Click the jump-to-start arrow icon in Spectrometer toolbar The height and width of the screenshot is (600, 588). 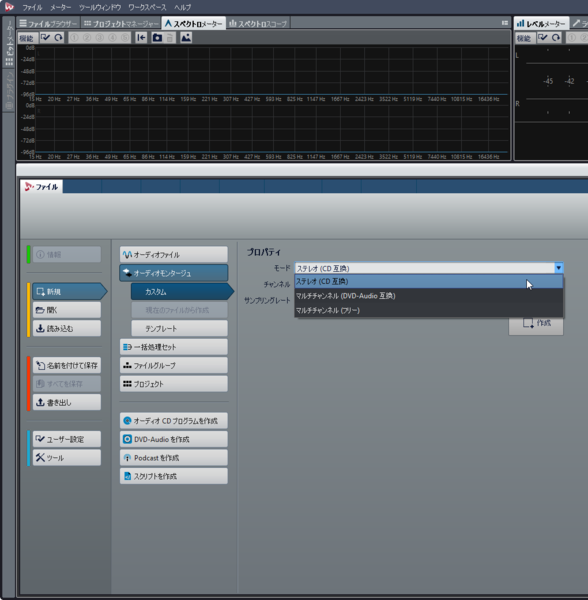[x=141, y=38]
